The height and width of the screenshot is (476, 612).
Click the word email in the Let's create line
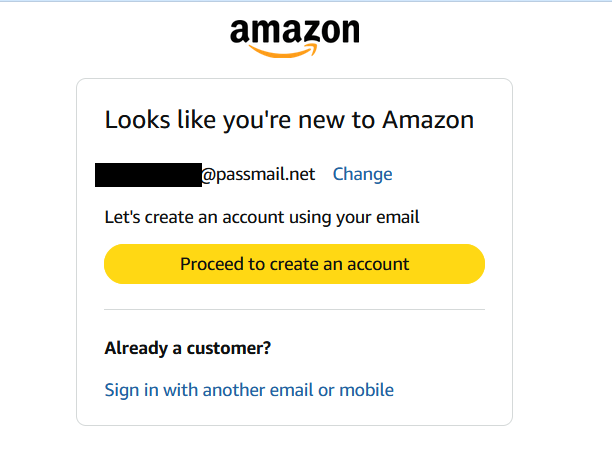[x=399, y=217]
